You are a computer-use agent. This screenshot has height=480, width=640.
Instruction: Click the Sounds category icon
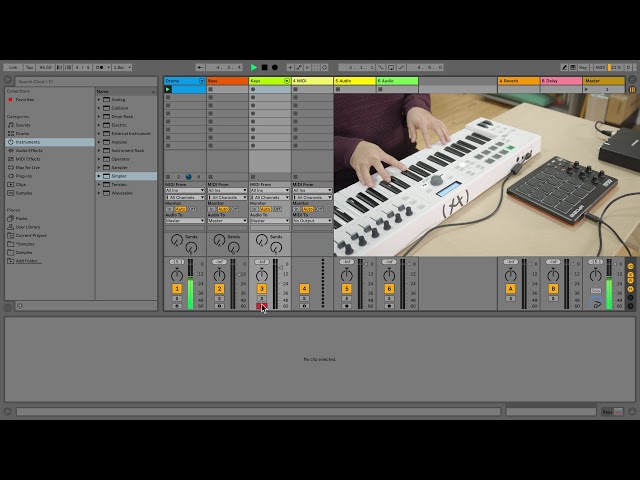point(11,125)
